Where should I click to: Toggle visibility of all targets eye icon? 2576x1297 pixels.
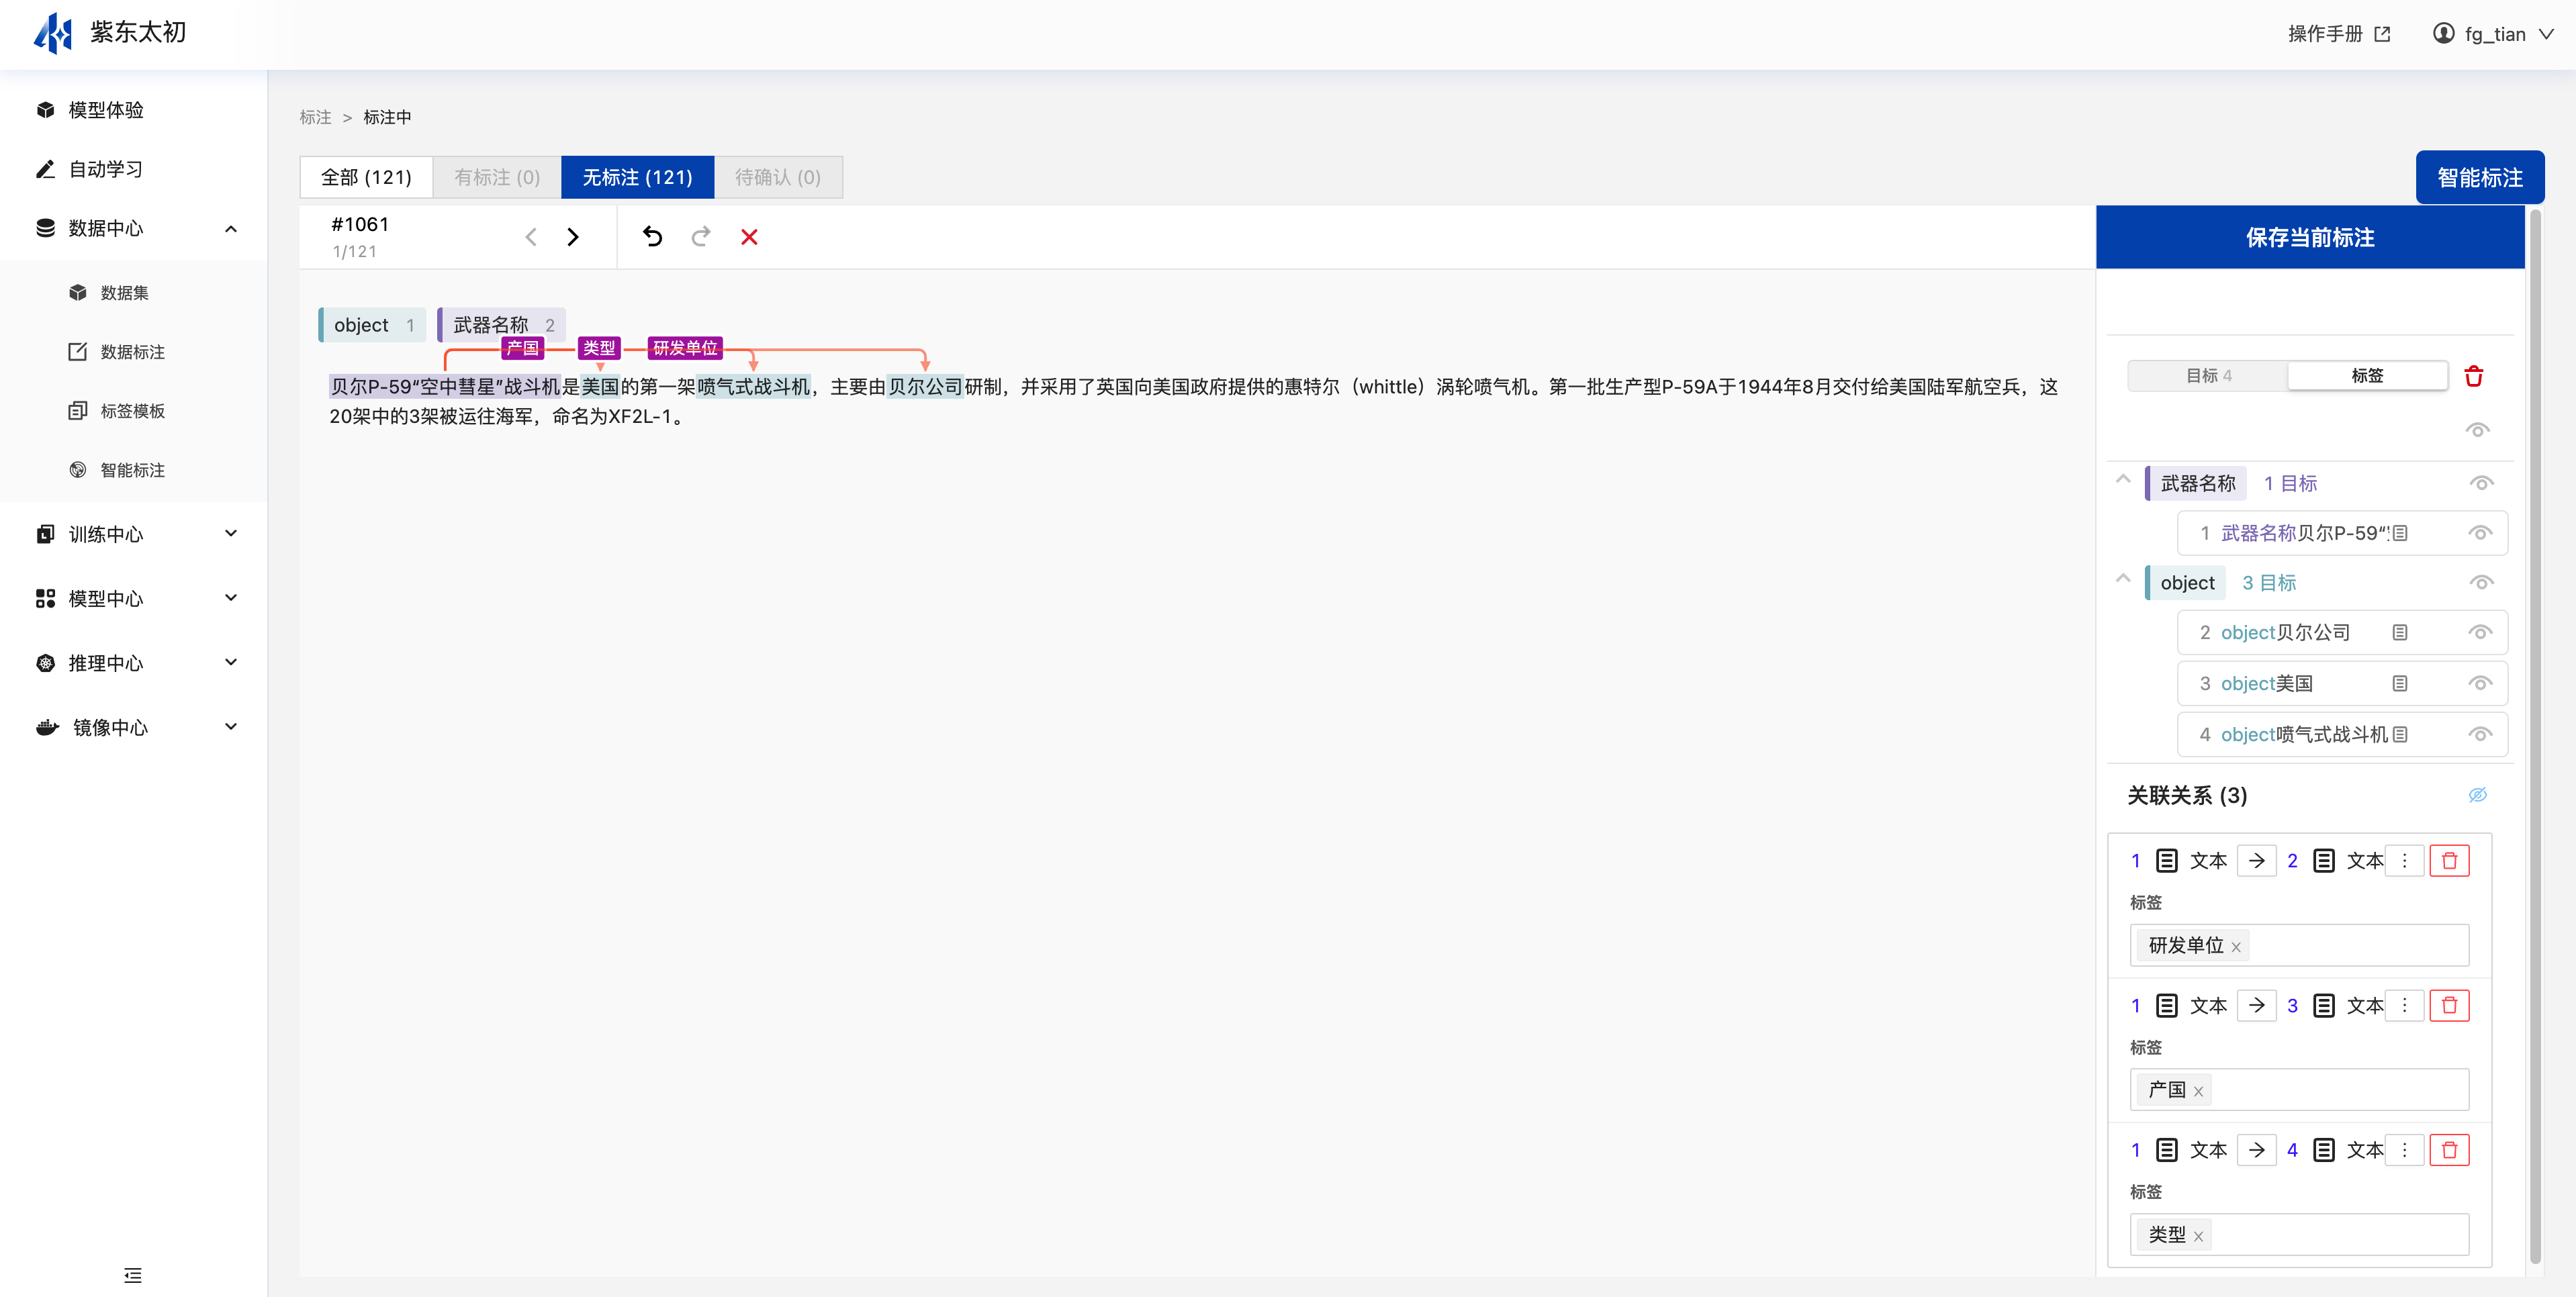tap(2477, 430)
